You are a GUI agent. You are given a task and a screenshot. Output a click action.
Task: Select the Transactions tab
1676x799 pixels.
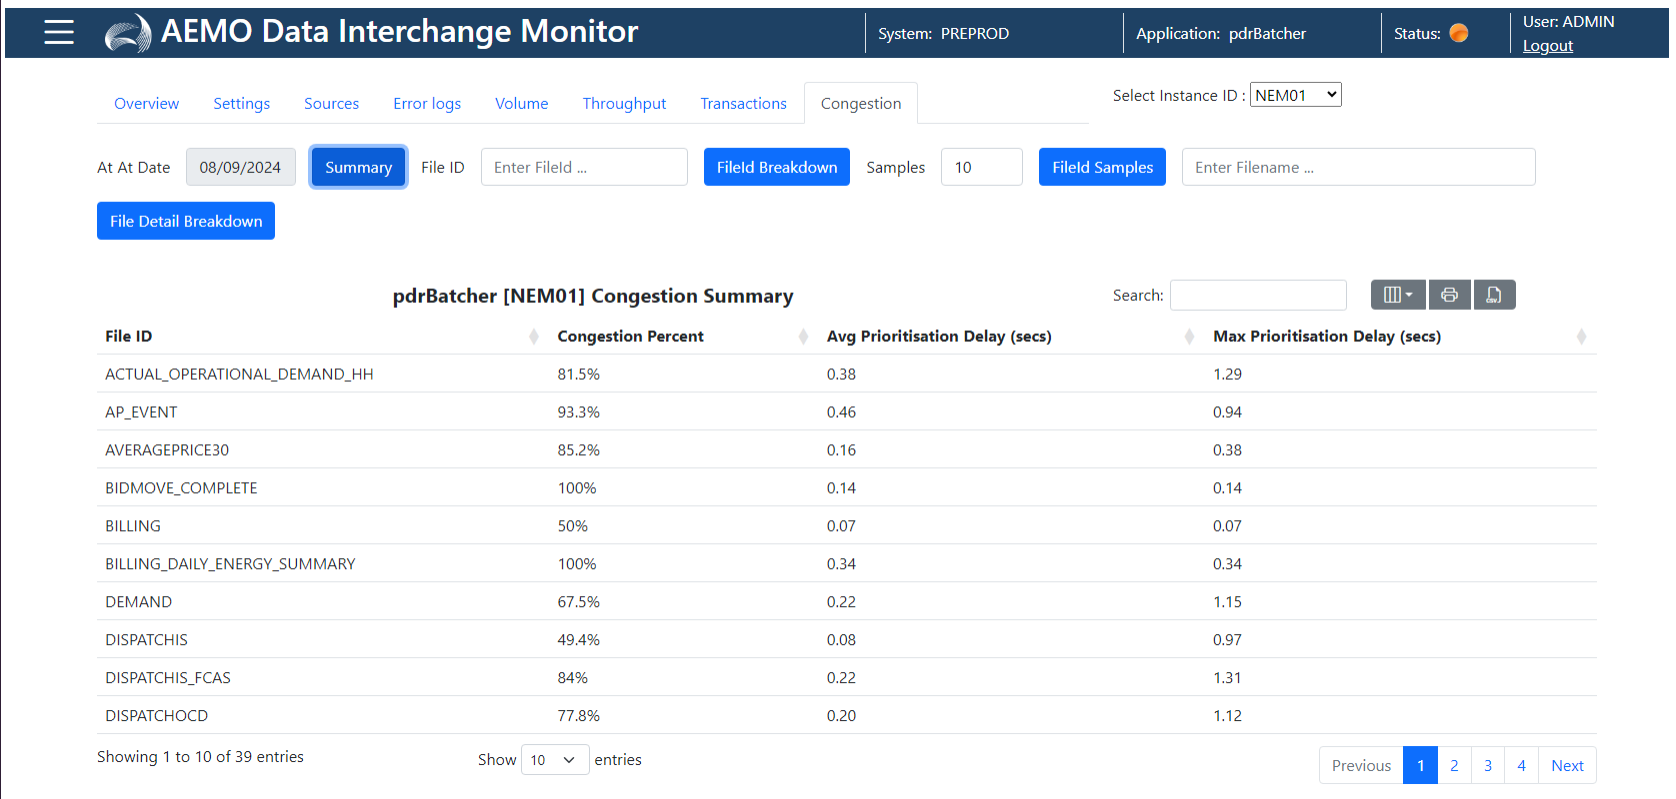click(x=743, y=104)
